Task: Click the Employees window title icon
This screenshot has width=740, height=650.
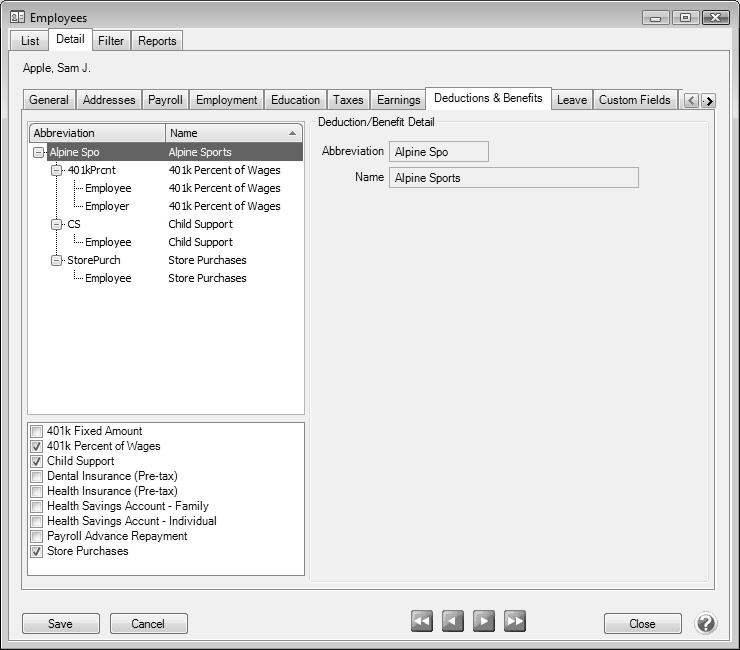Action: 17,17
